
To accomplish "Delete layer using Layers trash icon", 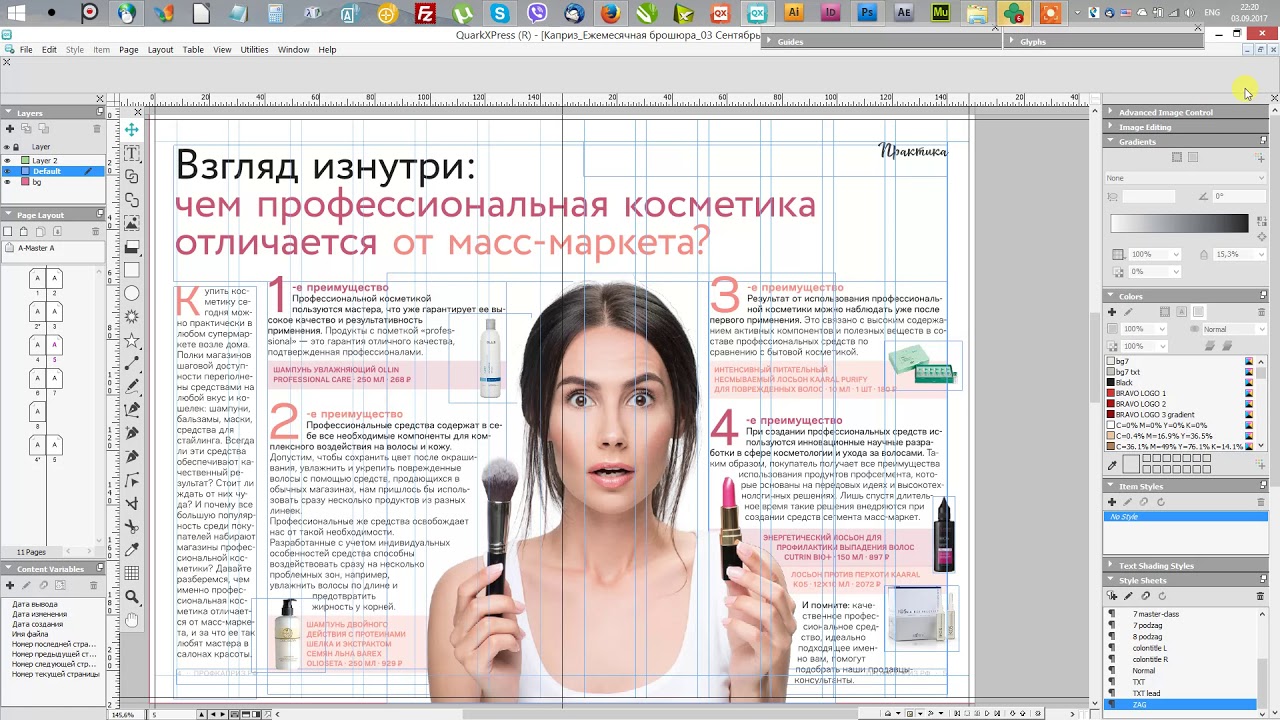I will pos(97,129).
